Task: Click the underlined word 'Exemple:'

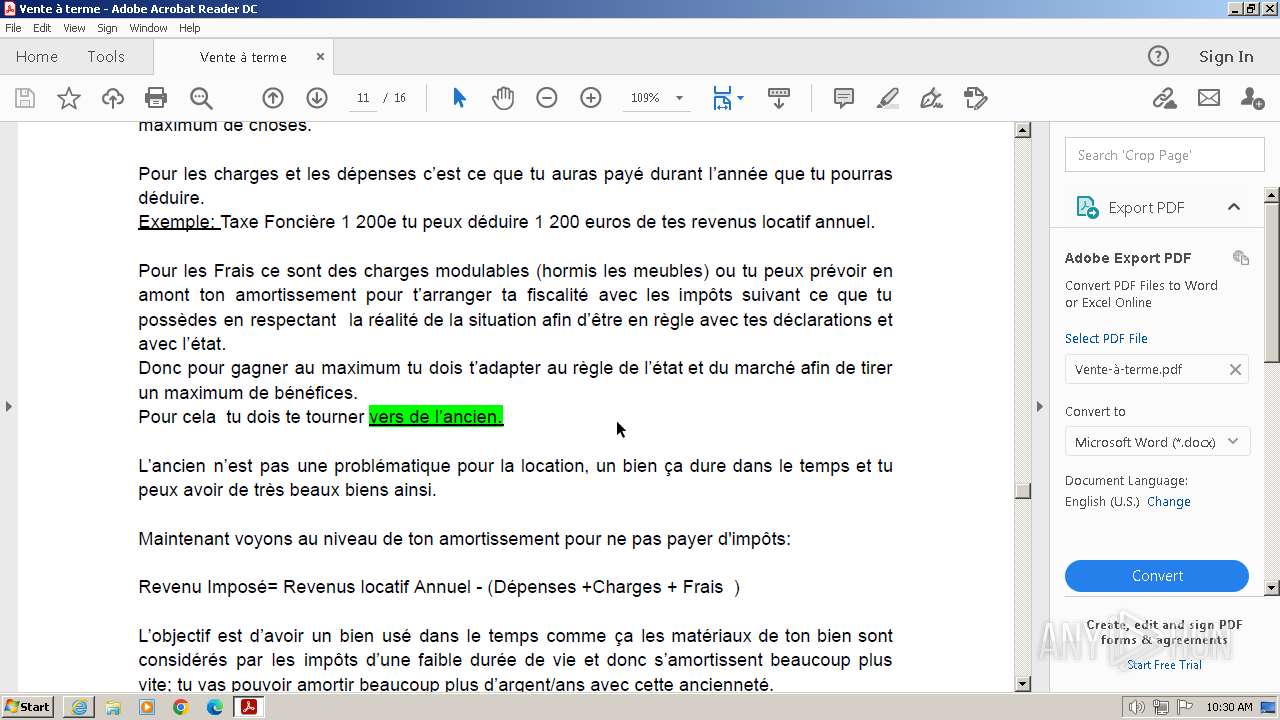Action: (178, 222)
